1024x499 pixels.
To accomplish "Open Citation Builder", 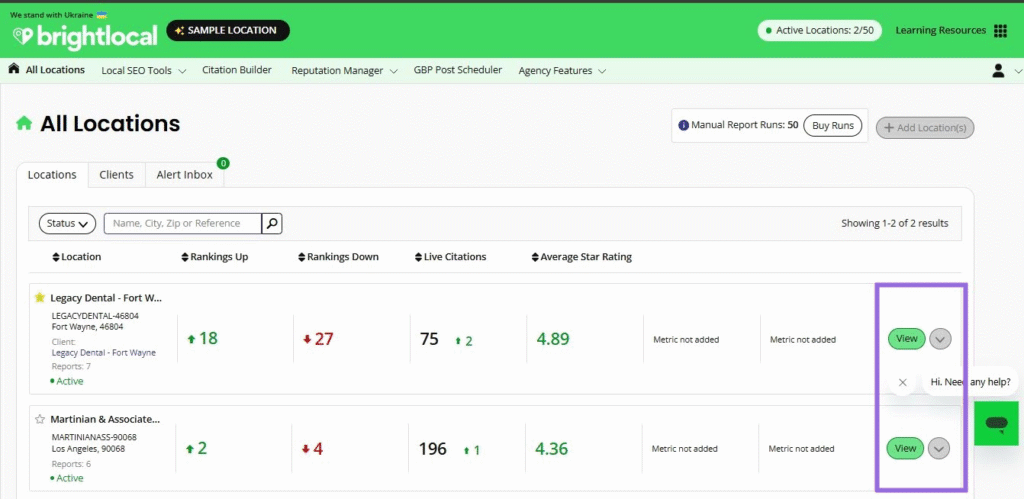I will coord(236,70).
